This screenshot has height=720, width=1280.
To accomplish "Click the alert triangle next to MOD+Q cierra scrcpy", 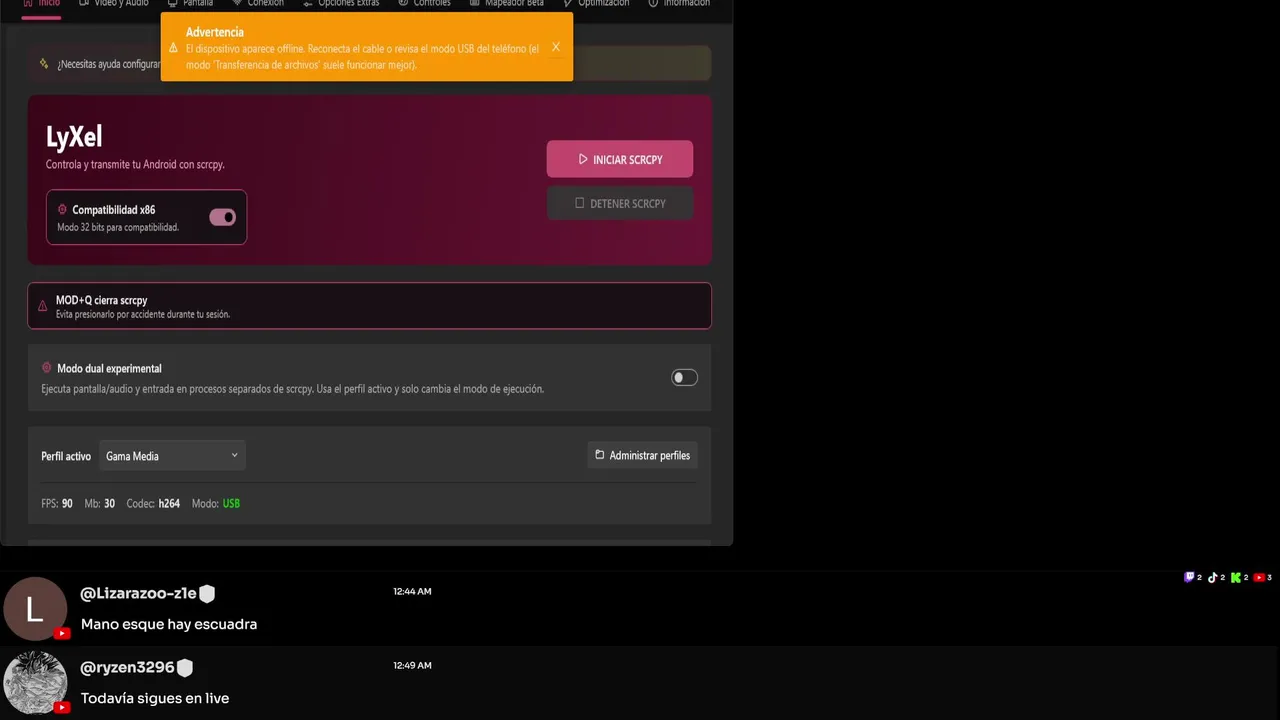I will pos(42,306).
